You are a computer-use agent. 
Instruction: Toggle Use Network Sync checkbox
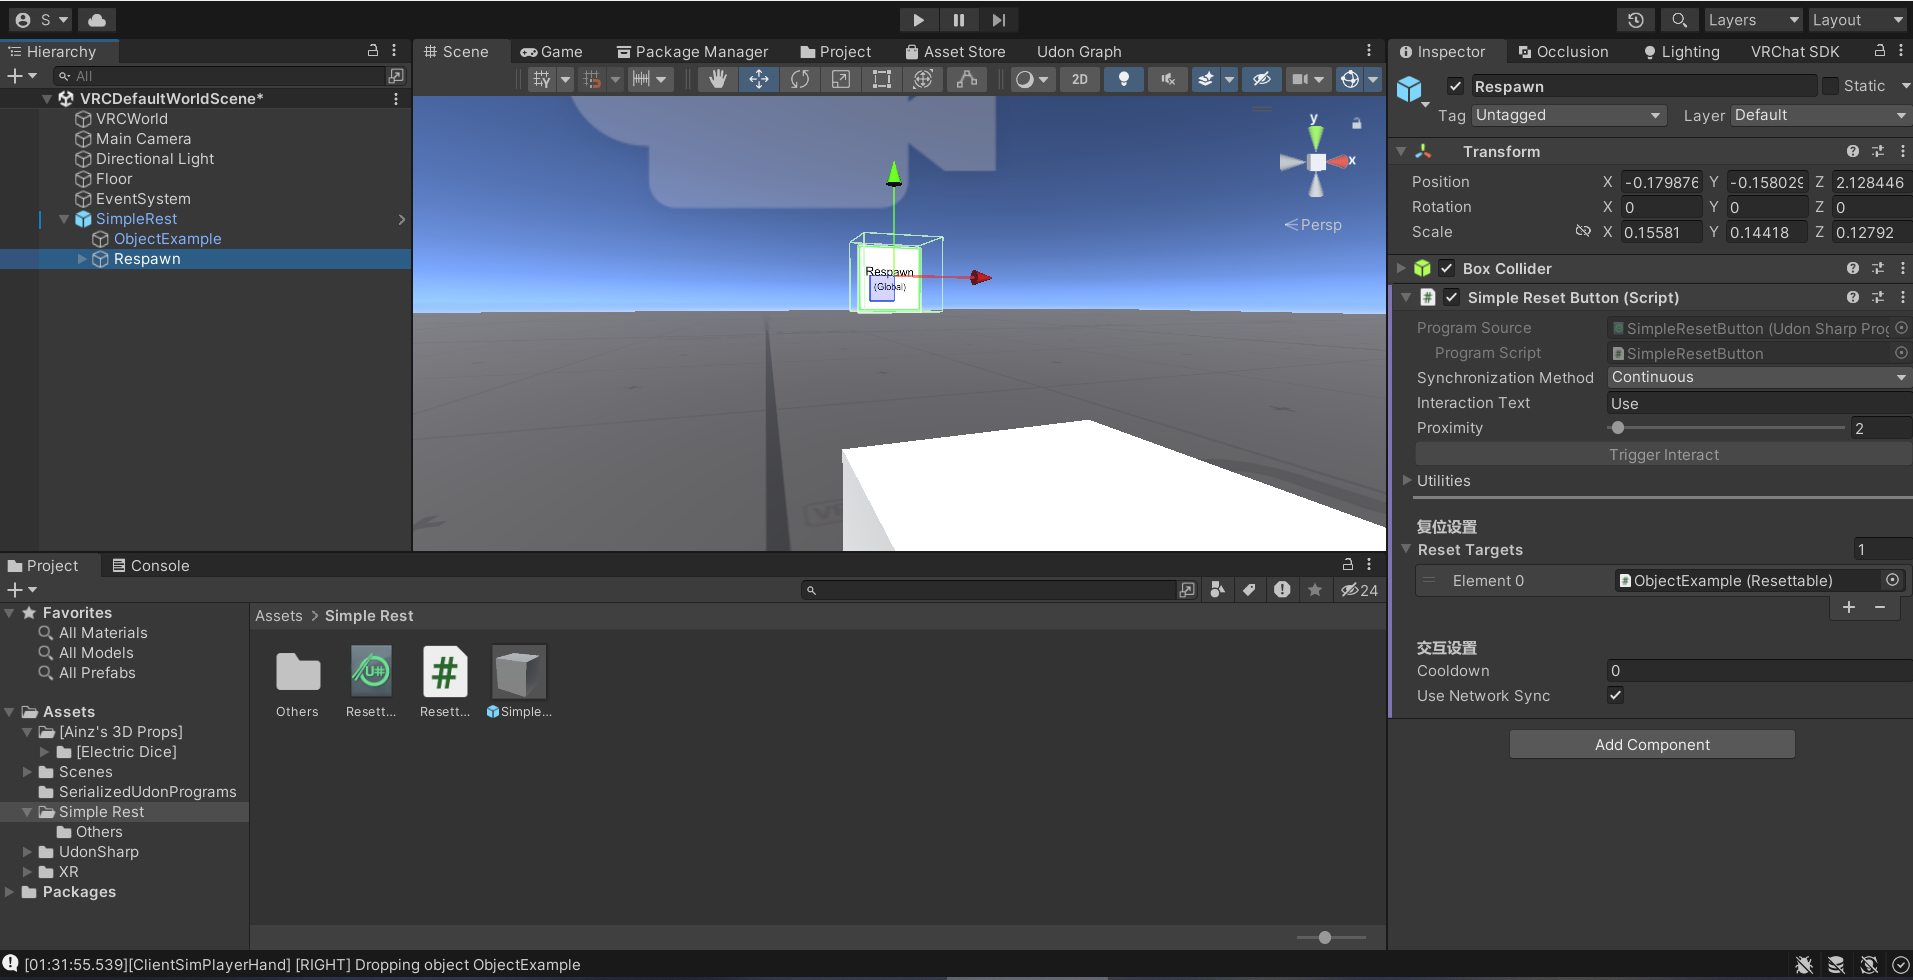click(x=1615, y=695)
